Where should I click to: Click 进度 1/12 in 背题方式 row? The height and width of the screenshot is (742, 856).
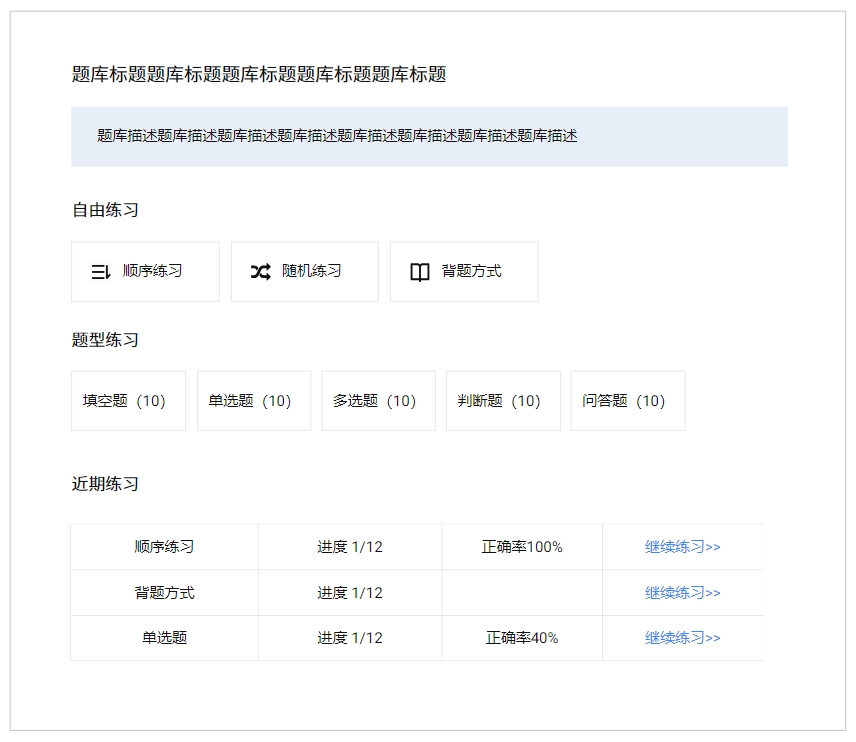pos(350,592)
